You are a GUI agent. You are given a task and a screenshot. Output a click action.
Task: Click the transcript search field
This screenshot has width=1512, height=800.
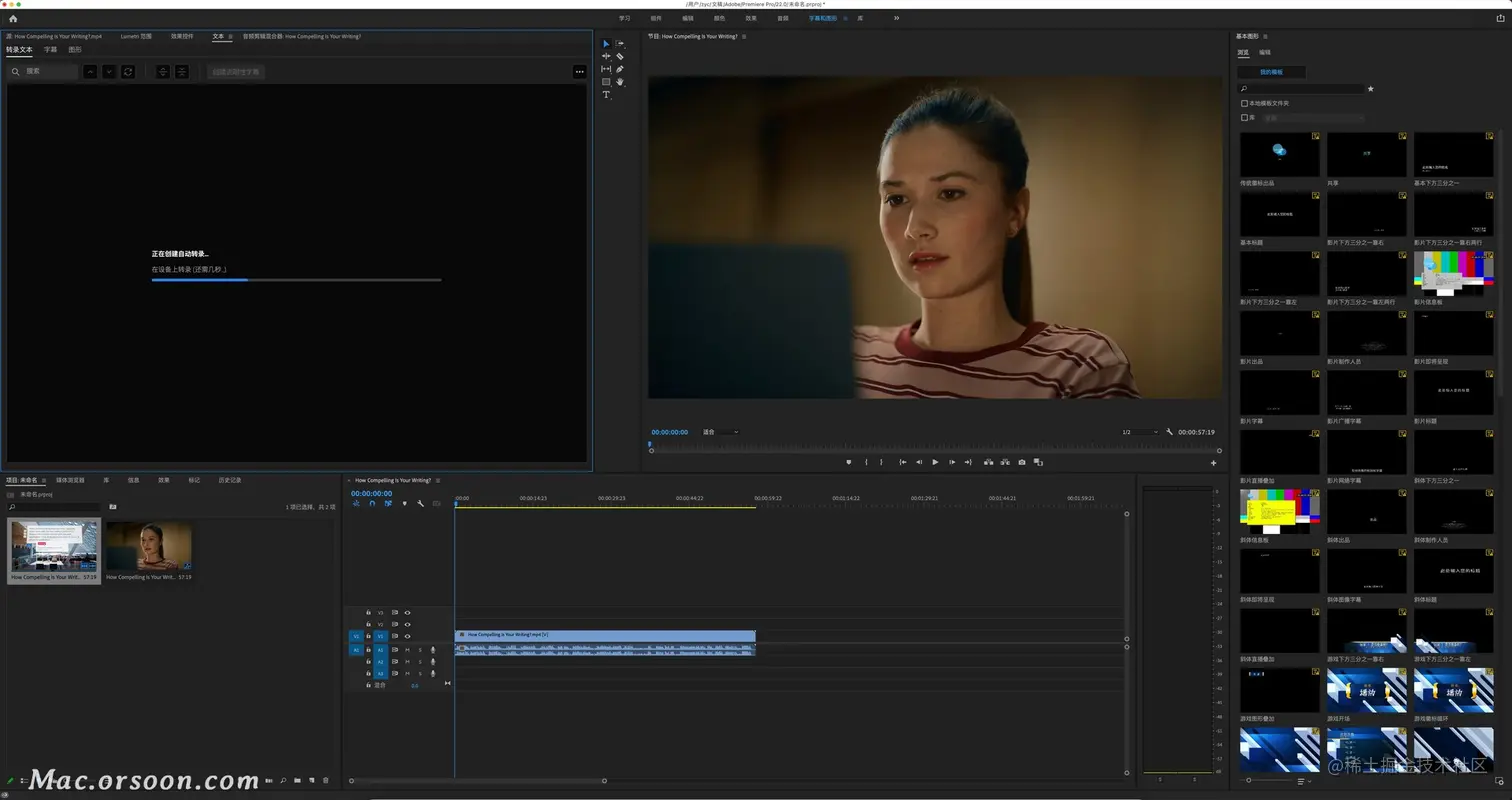pyautogui.click(x=42, y=72)
